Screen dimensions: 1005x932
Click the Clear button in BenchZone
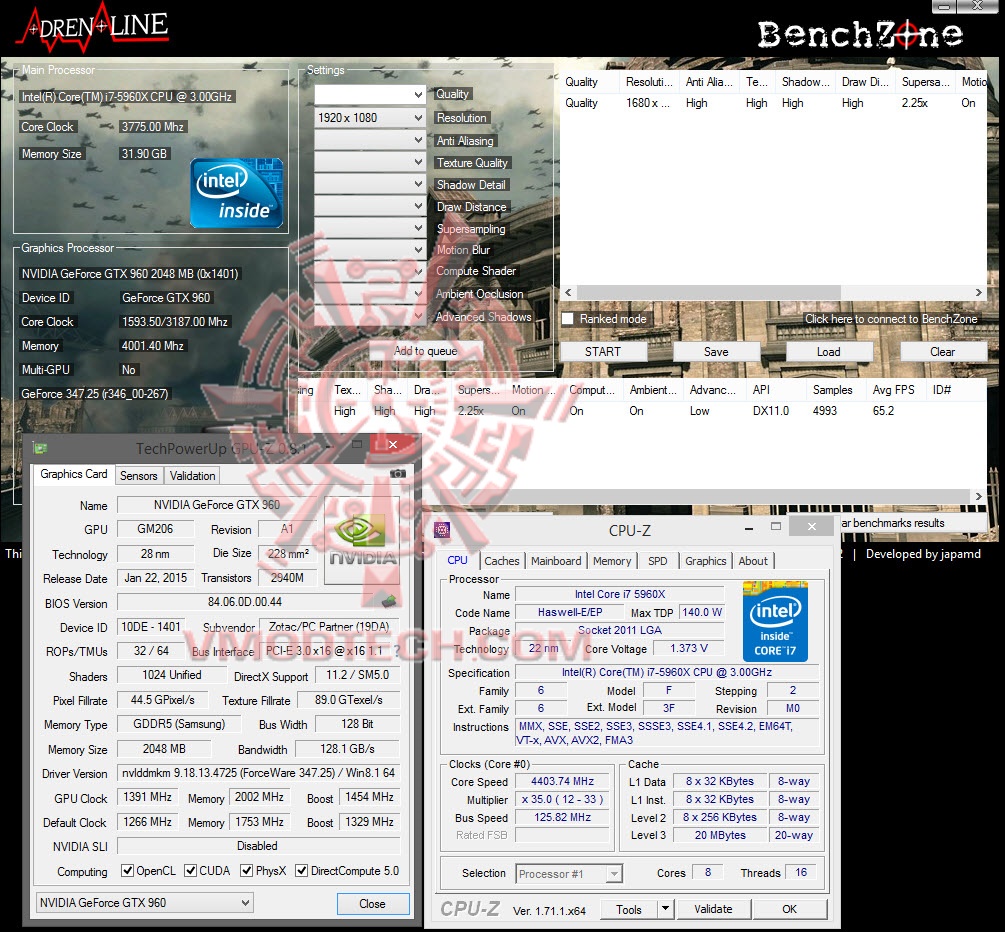click(943, 351)
